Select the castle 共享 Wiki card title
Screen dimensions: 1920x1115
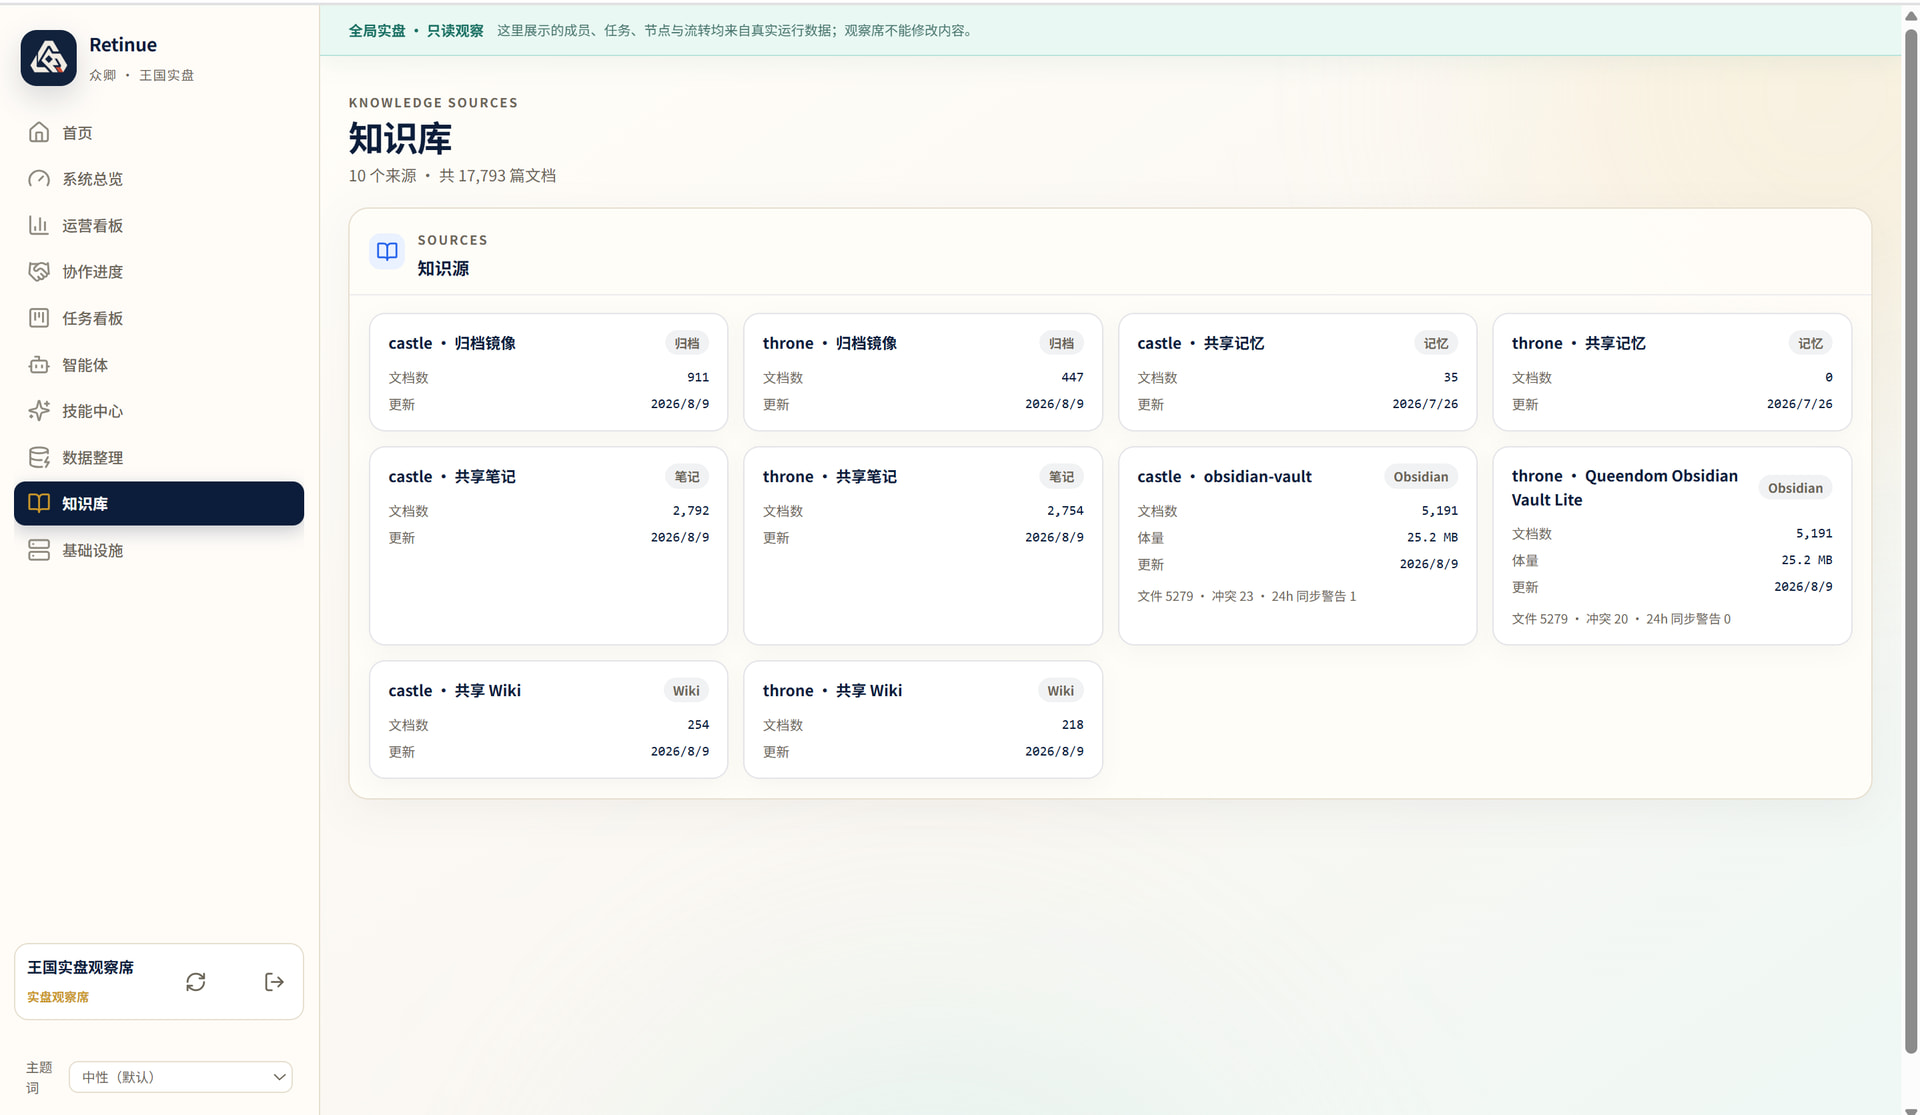pyautogui.click(x=455, y=691)
